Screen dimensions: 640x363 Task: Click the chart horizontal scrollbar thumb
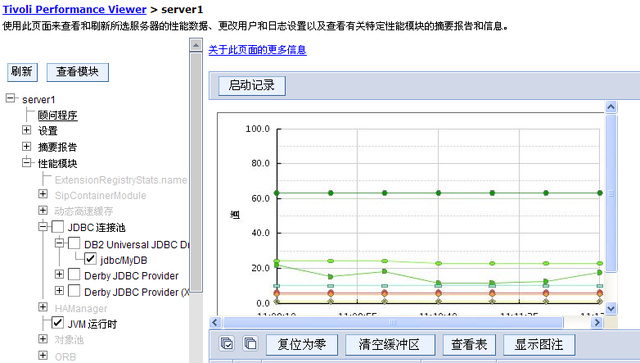click(393, 323)
